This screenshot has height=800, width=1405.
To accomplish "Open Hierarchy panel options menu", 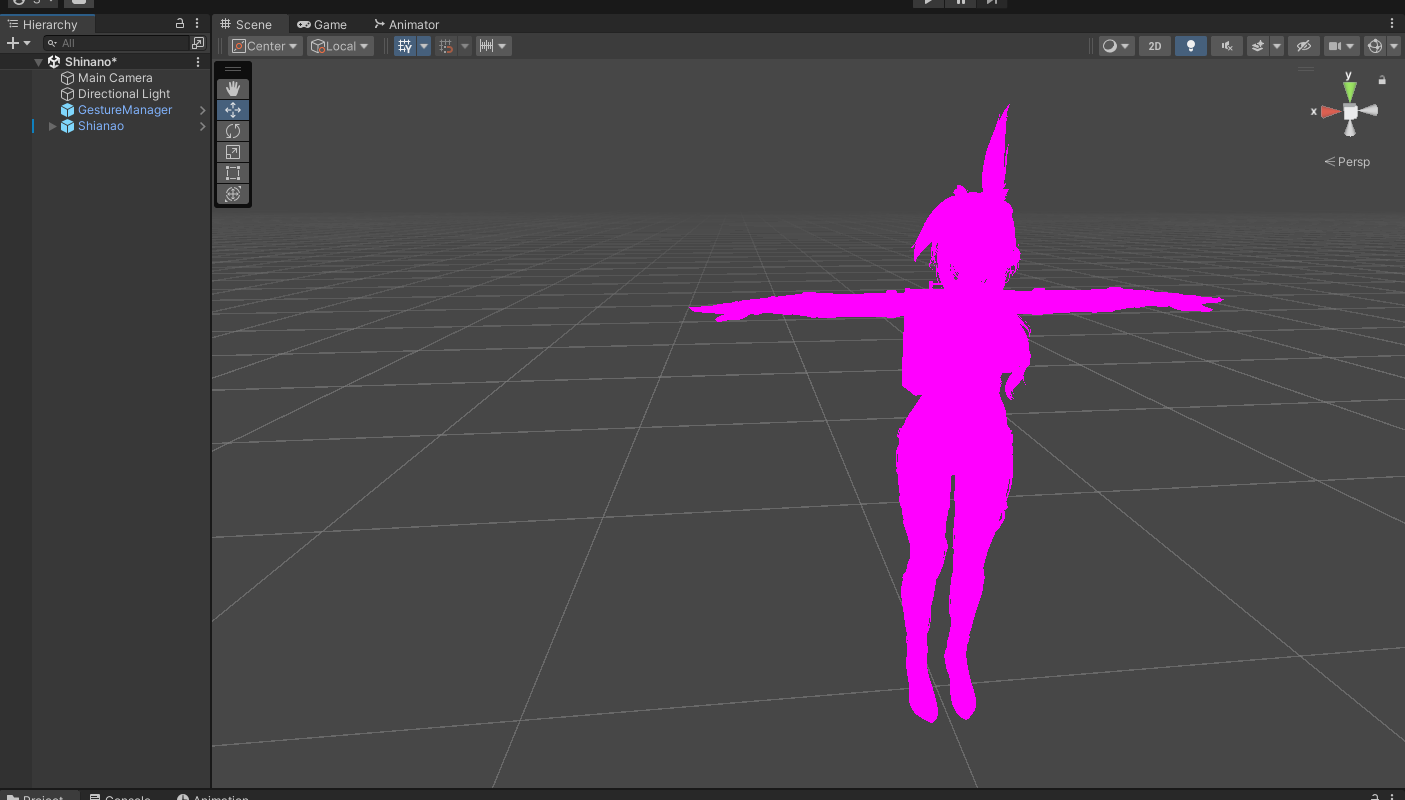I will (x=197, y=23).
